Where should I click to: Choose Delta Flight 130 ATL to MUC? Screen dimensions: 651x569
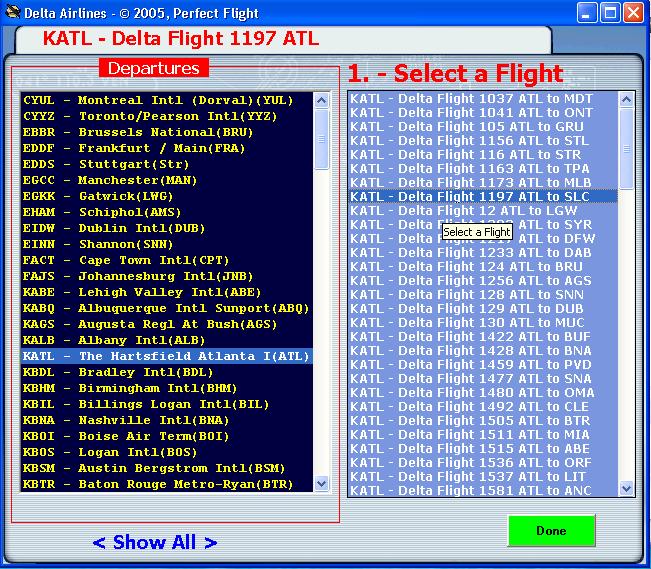(483, 323)
